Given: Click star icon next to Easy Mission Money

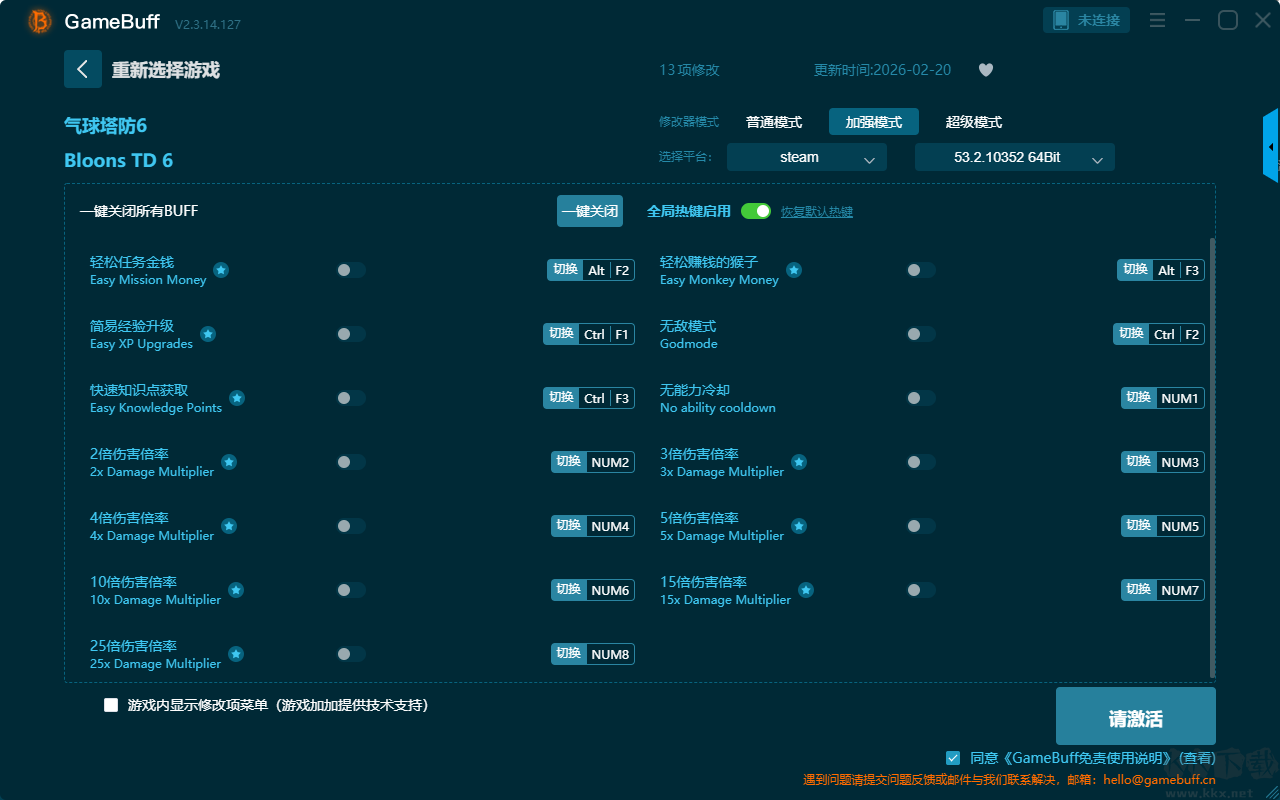Looking at the screenshot, I should click(221, 270).
